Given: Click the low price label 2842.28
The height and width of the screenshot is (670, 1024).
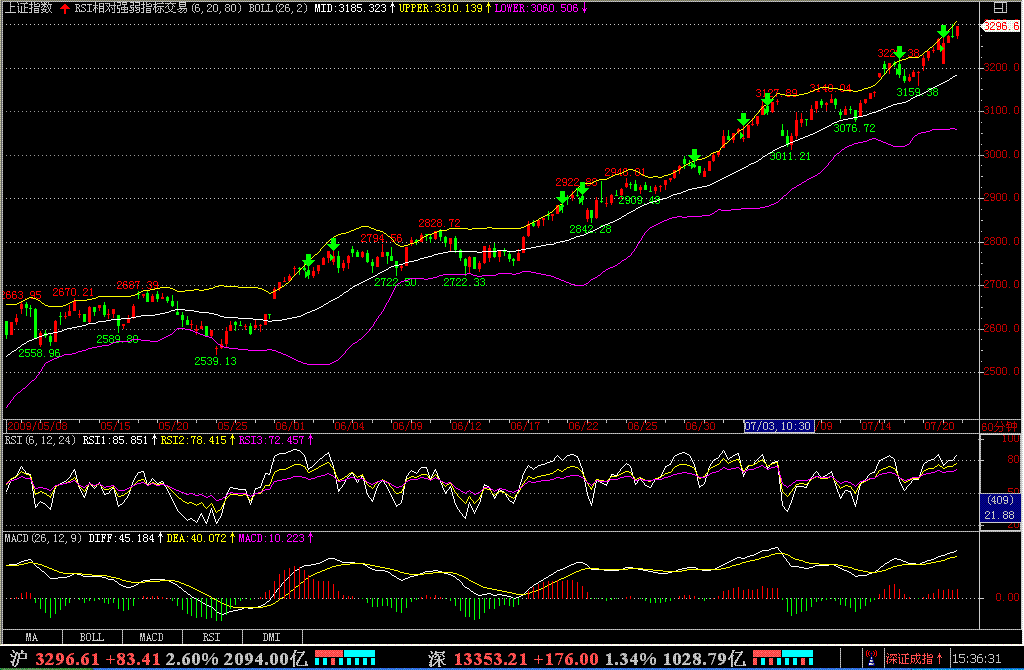Looking at the screenshot, I should point(590,229).
